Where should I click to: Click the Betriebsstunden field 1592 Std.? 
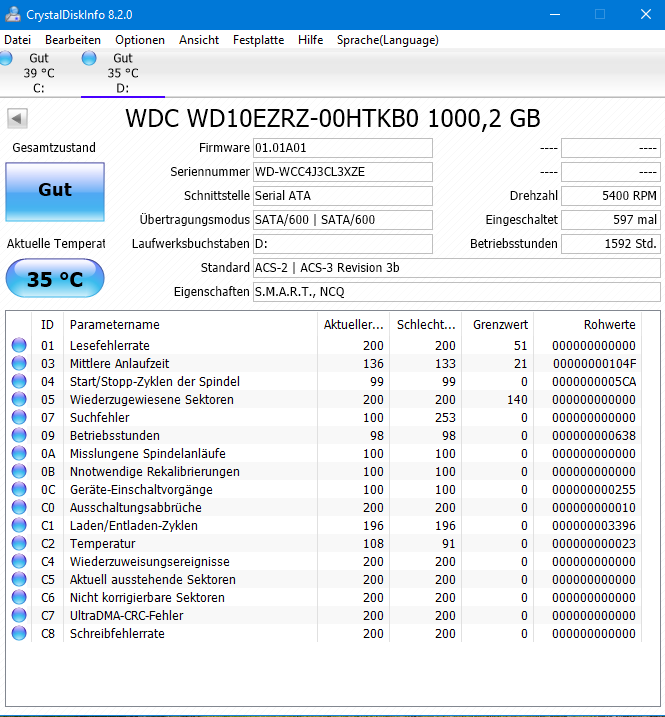611,244
